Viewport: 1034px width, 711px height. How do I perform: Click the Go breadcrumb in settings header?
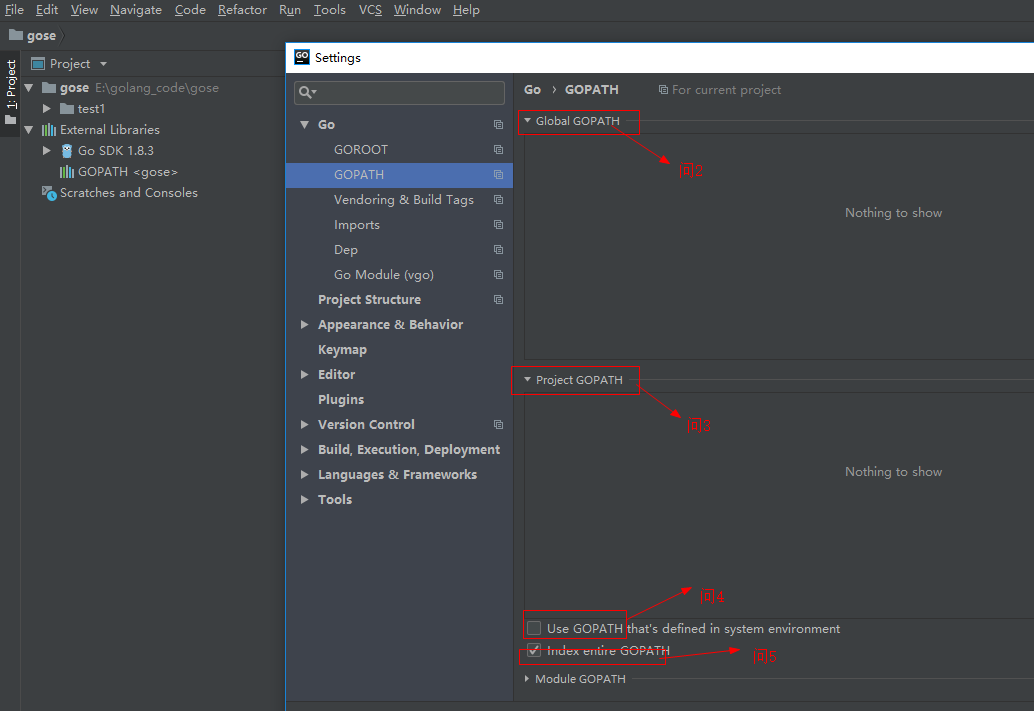click(x=532, y=90)
